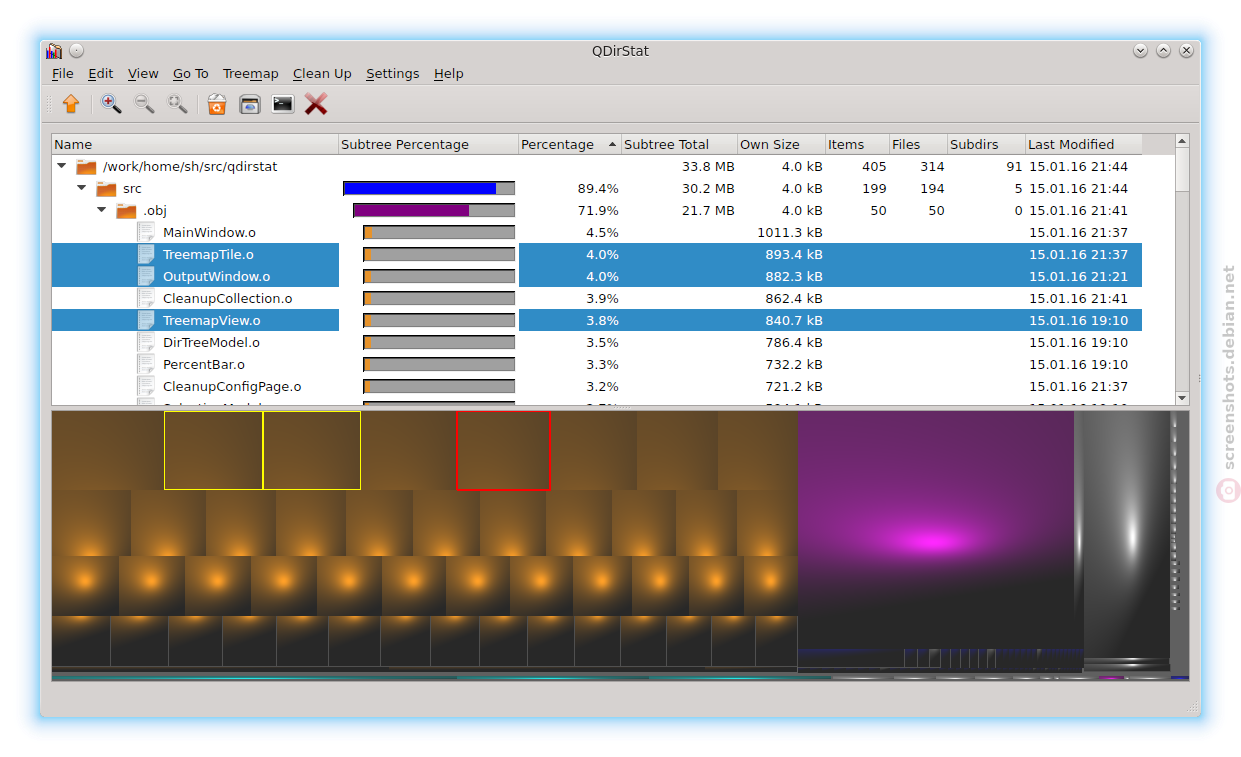Click scroll down arrow of tree view
This screenshot has width=1241, height=757.
click(x=1182, y=397)
